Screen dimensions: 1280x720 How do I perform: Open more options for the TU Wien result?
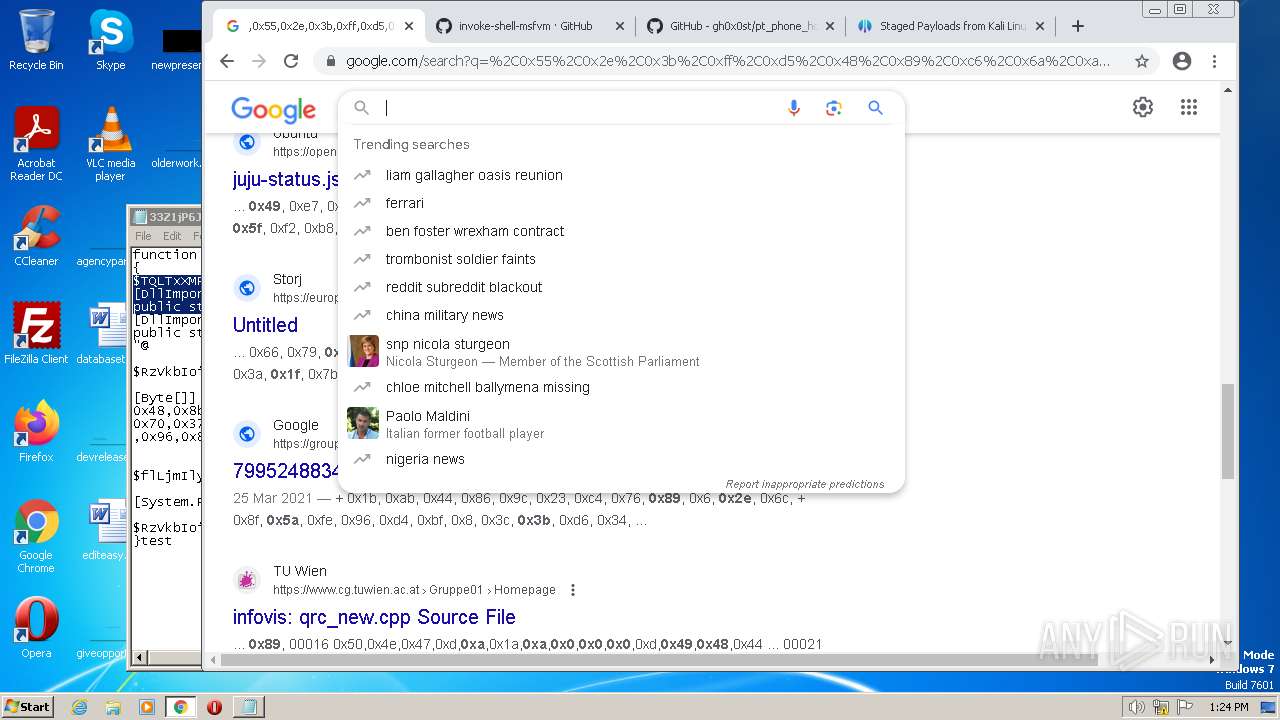(x=573, y=590)
